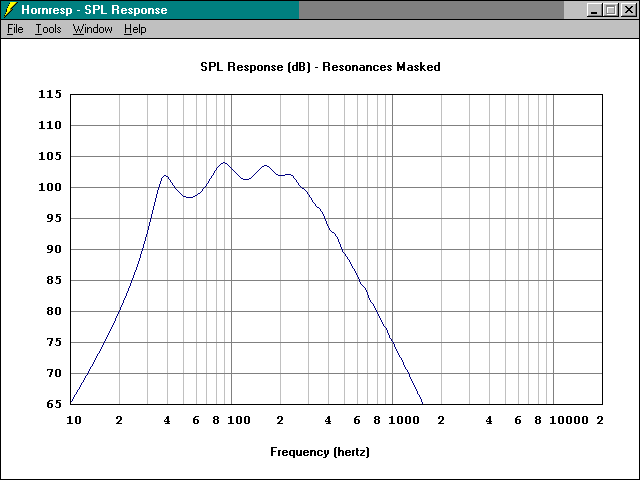640x480 pixels.
Task: Click the 1000 Hz frequency axis label
Action: coord(404,420)
